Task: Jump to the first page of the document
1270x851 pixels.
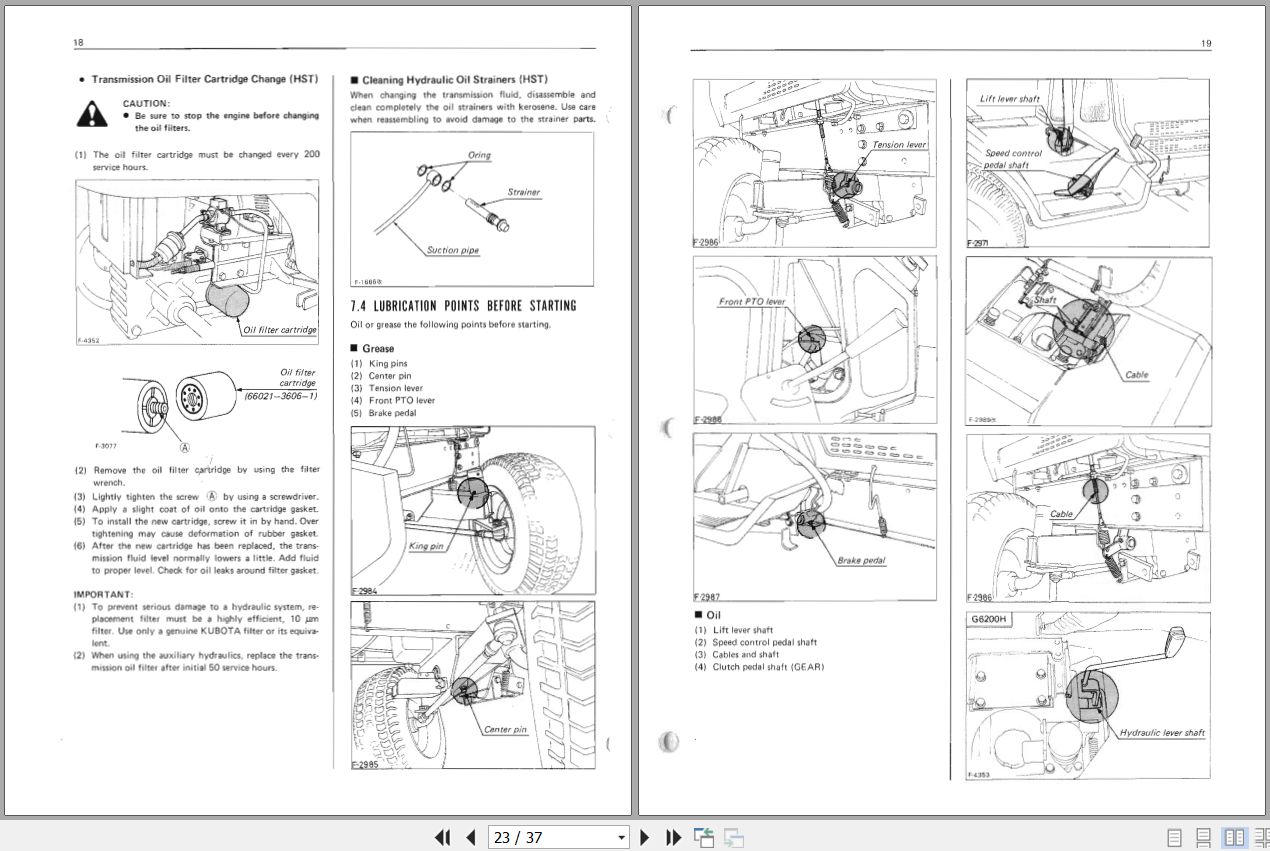Action: [443, 837]
